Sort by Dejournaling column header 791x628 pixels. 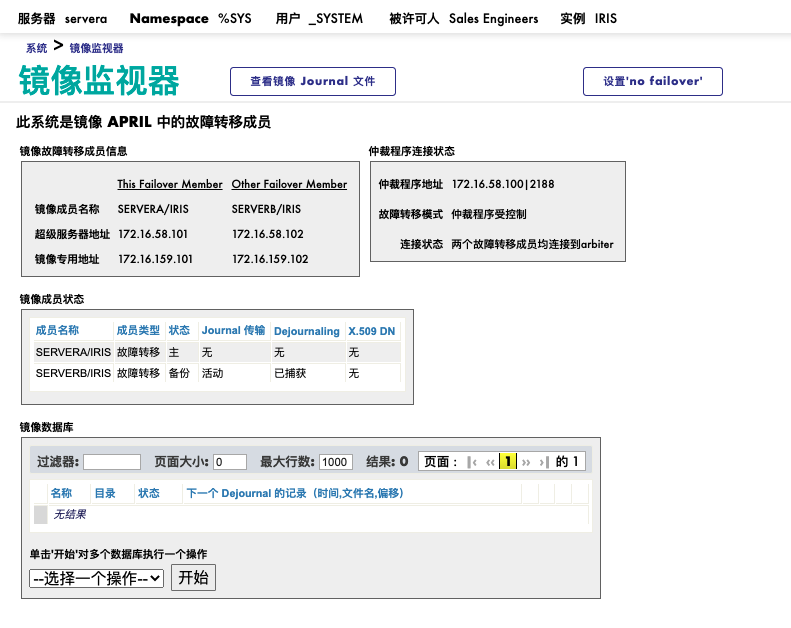click(x=306, y=331)
